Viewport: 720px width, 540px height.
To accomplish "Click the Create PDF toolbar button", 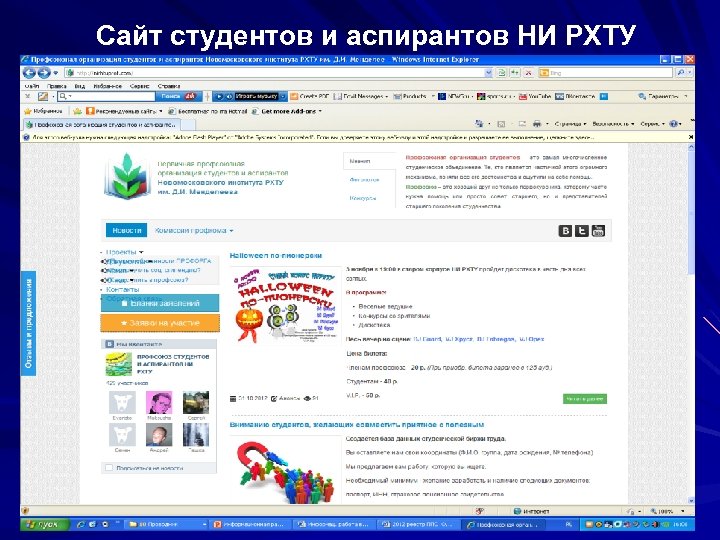I will (x=310, y=96).
